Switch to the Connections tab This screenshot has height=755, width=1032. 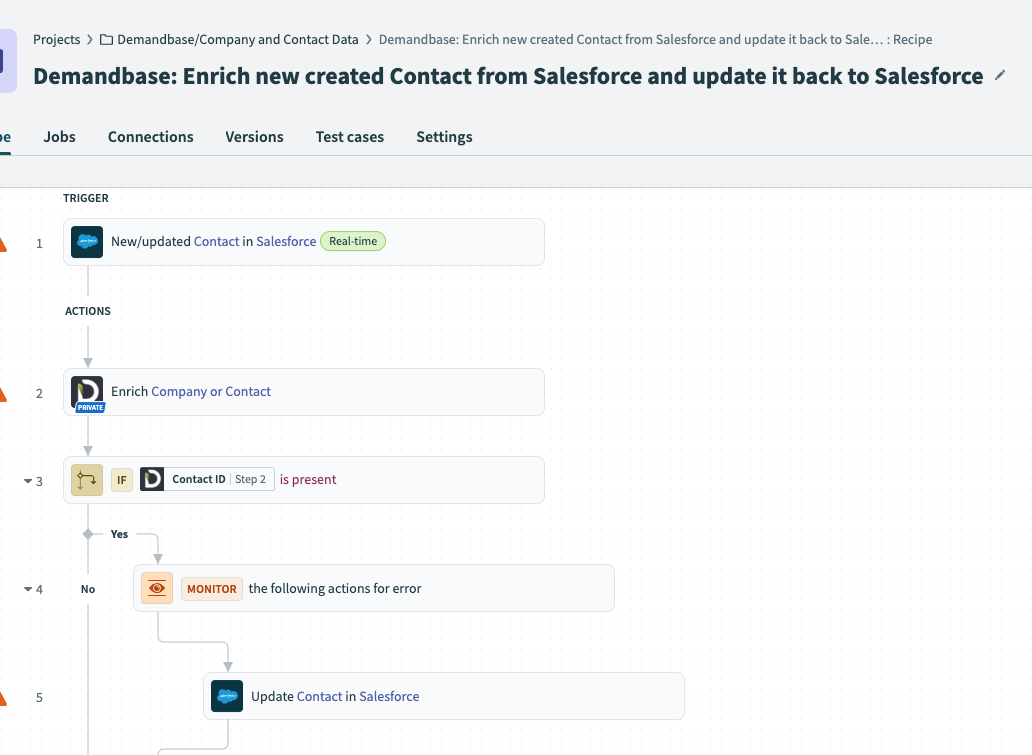pos(151,137)
